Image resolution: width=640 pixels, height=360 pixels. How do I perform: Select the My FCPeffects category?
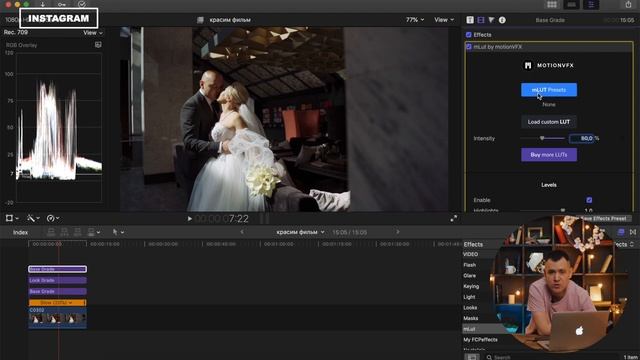coord(480,339)
